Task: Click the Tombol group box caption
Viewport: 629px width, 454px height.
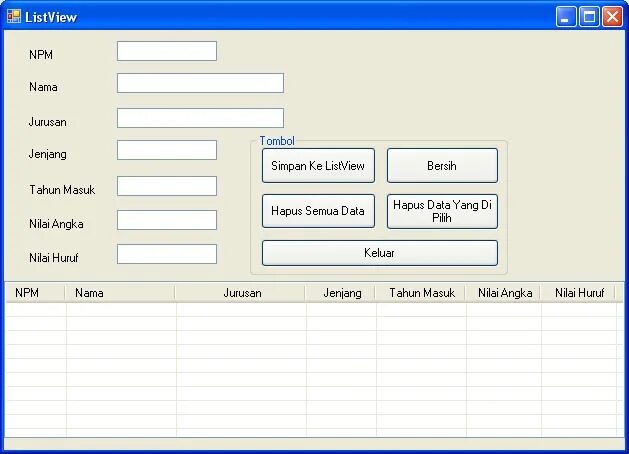Action: click(277, 141)
